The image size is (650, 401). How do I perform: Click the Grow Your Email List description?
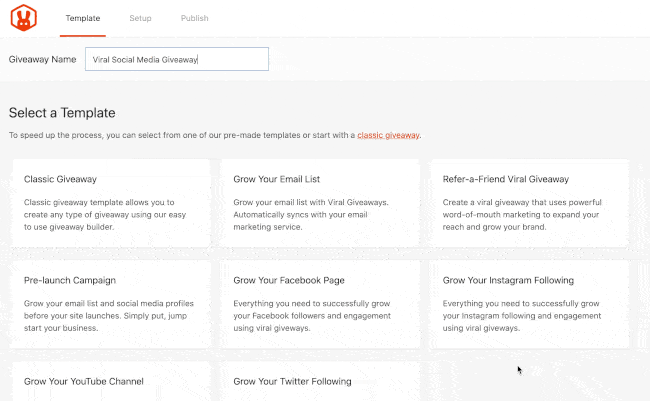(x=311, y=214)
